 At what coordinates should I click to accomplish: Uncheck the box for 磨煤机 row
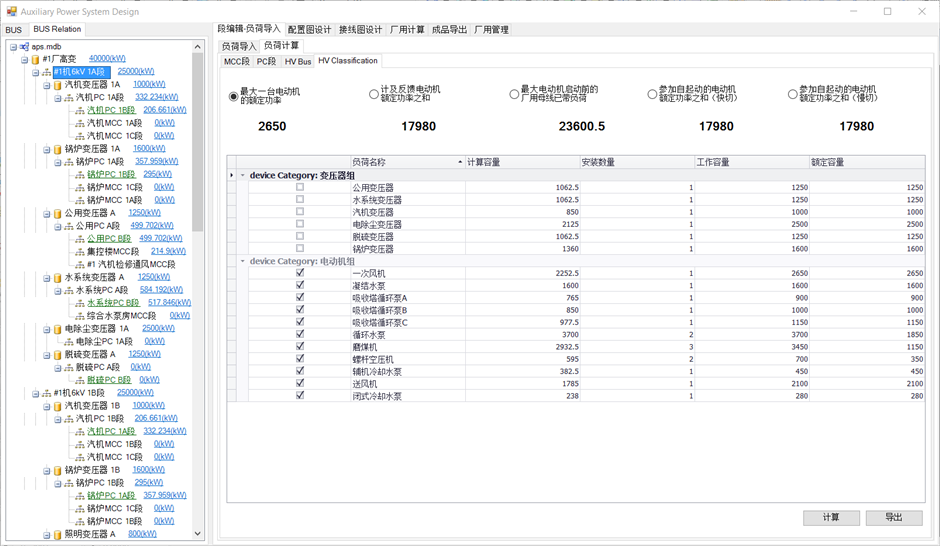point(300,346)
